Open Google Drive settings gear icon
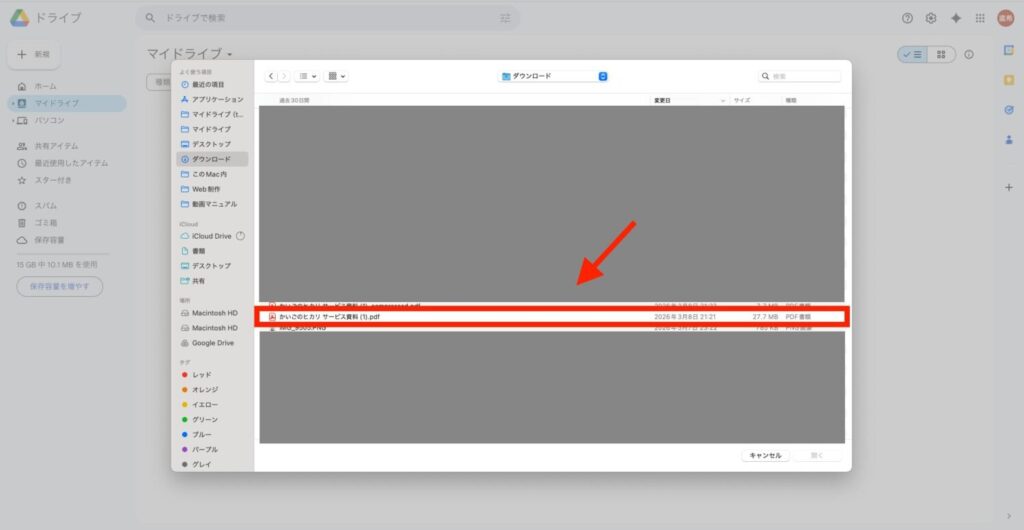The width and height of the screenshot is (1024, 530). 931,18
